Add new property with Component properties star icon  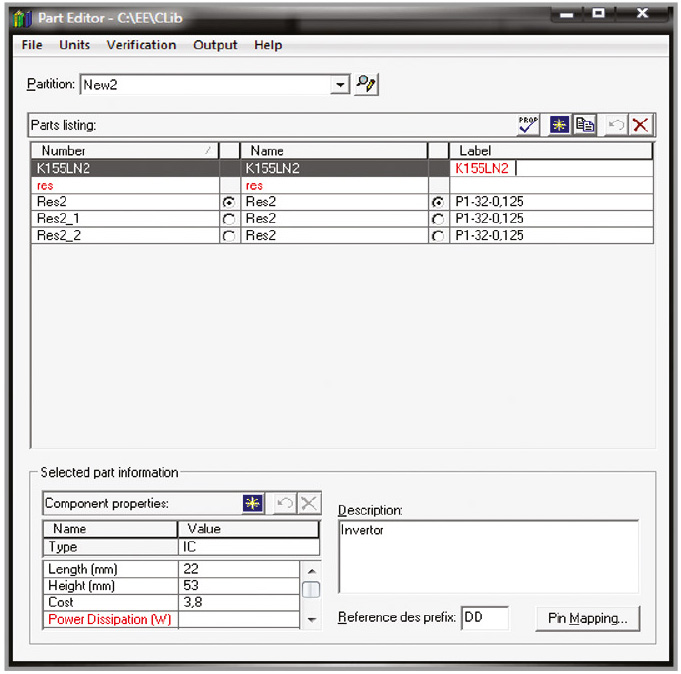[253, 504]
